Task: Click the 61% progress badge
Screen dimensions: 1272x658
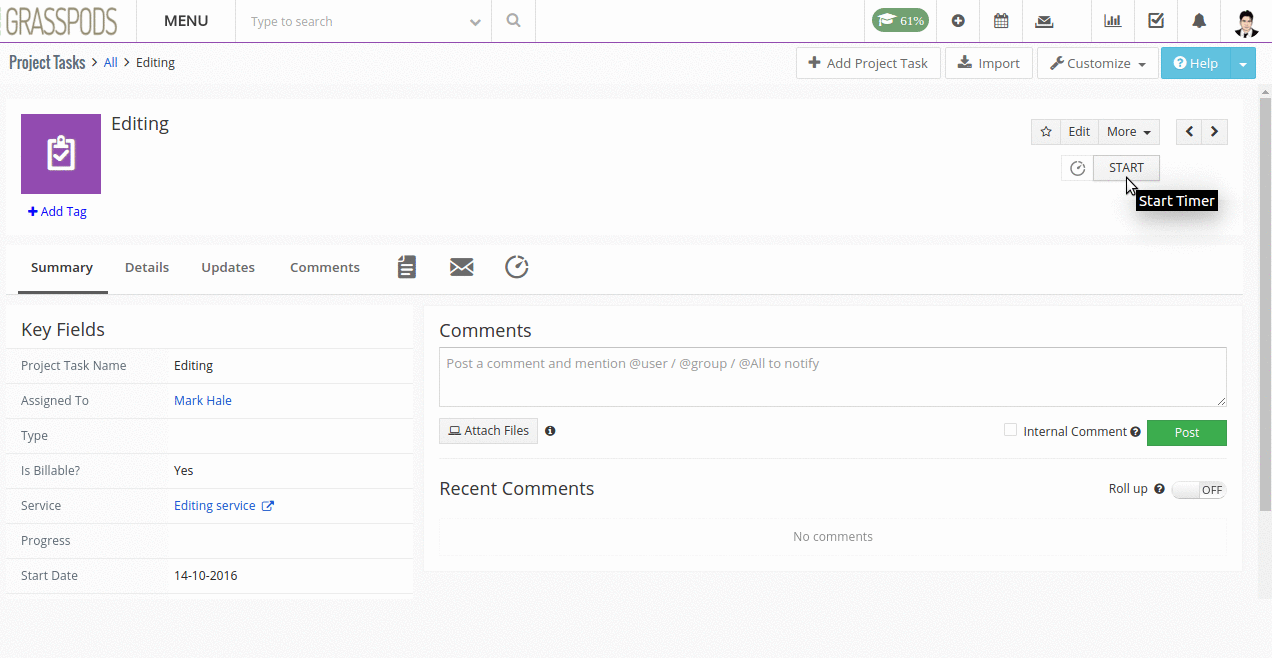Action: 900,20
